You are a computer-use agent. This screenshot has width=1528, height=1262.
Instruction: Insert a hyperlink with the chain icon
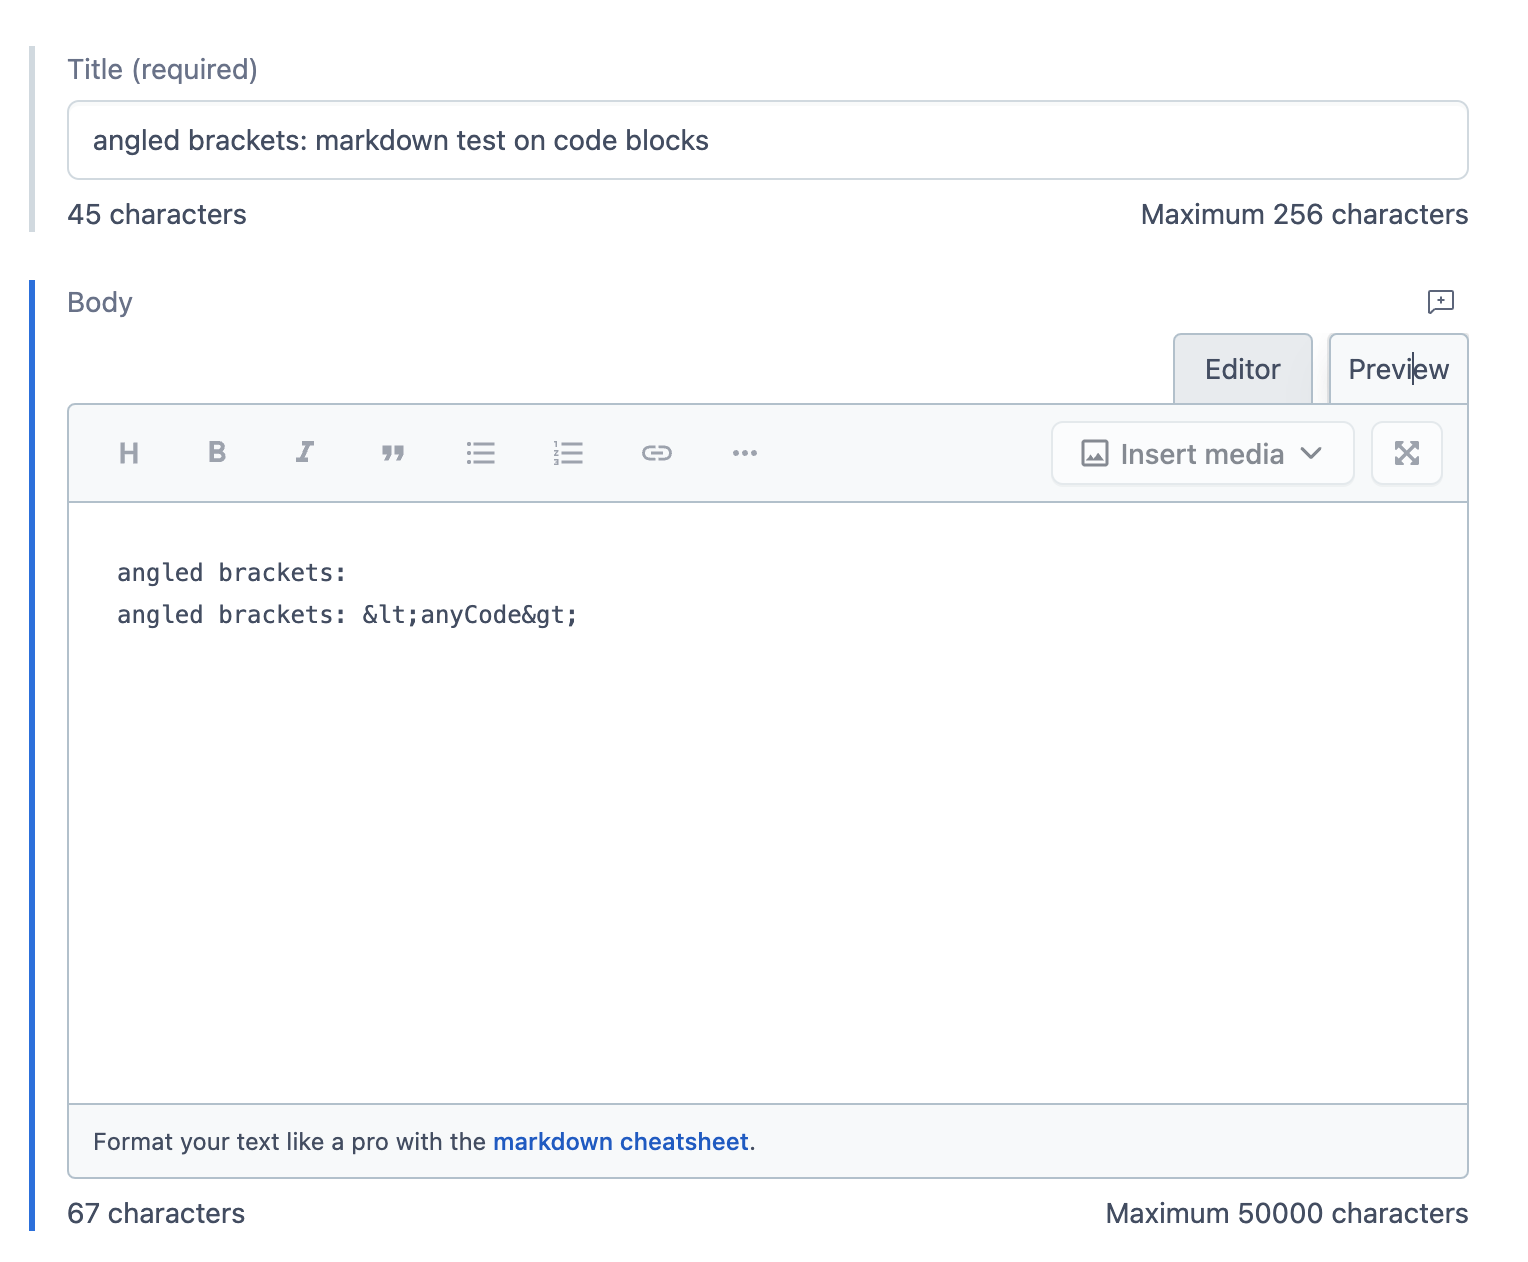point(656,453)
